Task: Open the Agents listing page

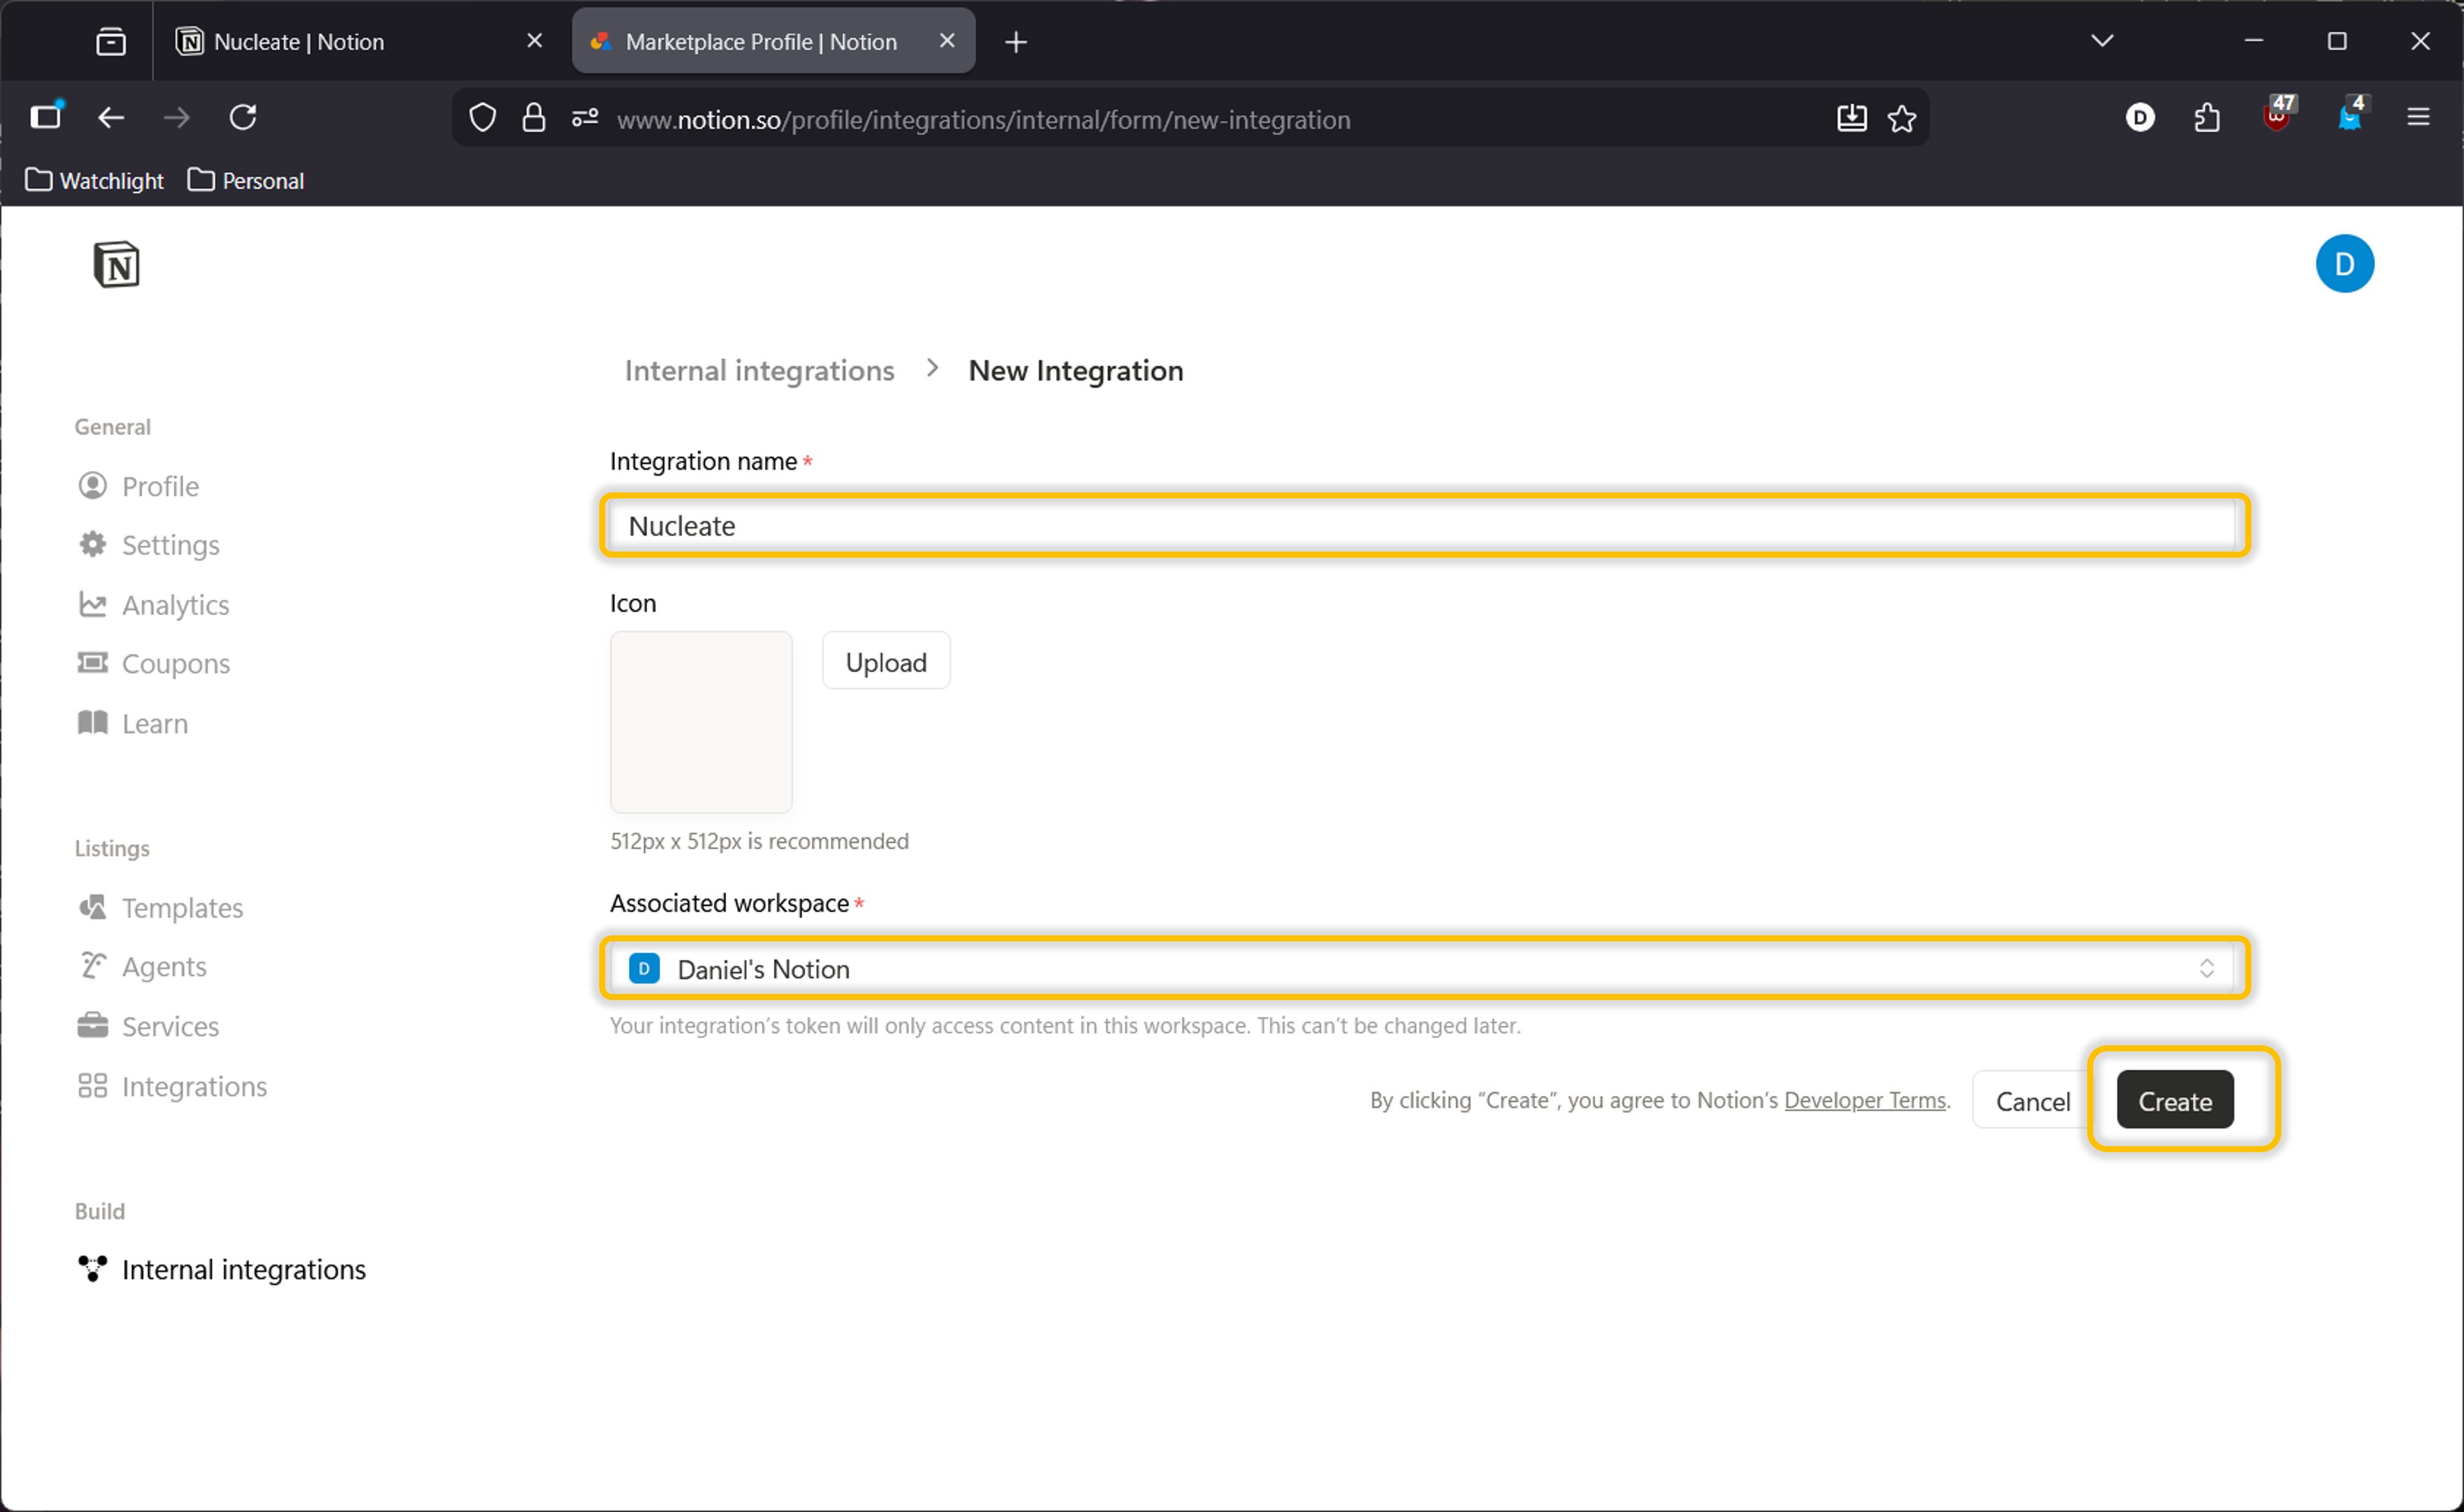Action: click(x=163, y=966)
